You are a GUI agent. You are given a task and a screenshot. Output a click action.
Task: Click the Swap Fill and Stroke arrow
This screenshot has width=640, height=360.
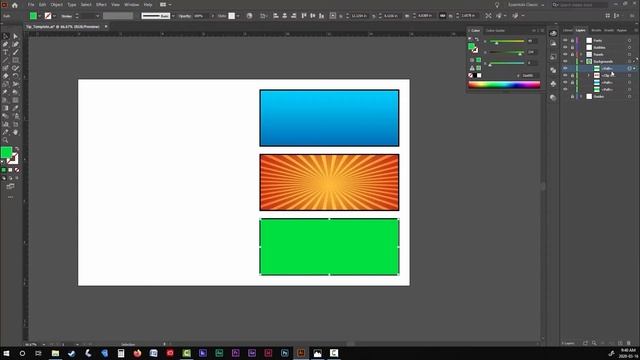point(17,149)
